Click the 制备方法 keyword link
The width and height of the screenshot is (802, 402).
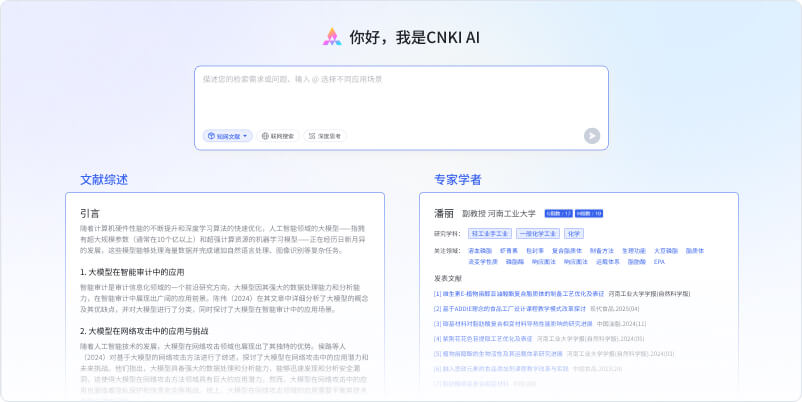[x=602, y=251]
